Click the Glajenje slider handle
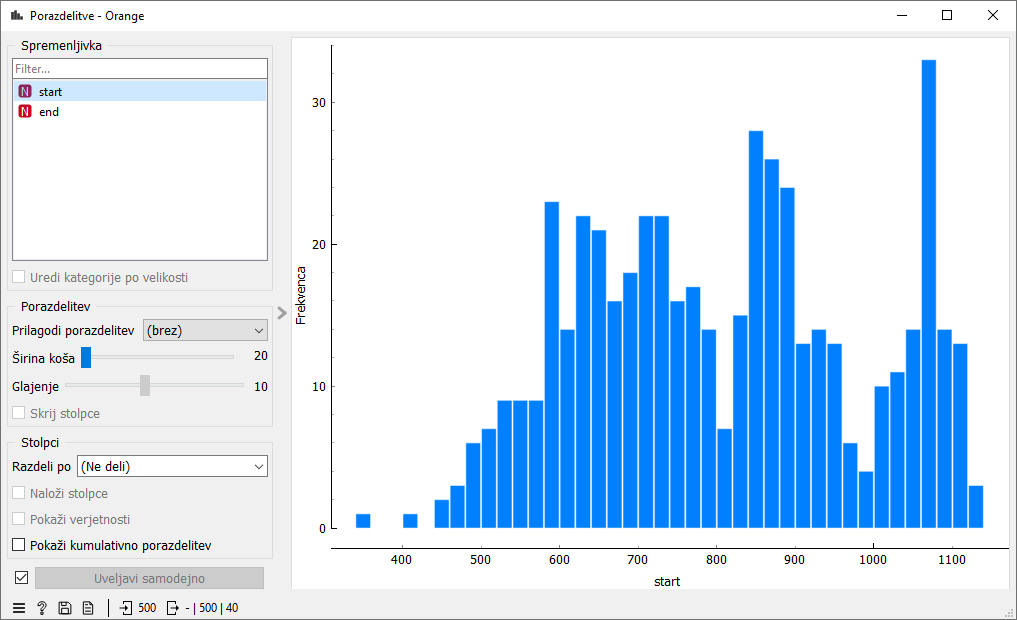1017x620 pixels. tap(145, 385)
